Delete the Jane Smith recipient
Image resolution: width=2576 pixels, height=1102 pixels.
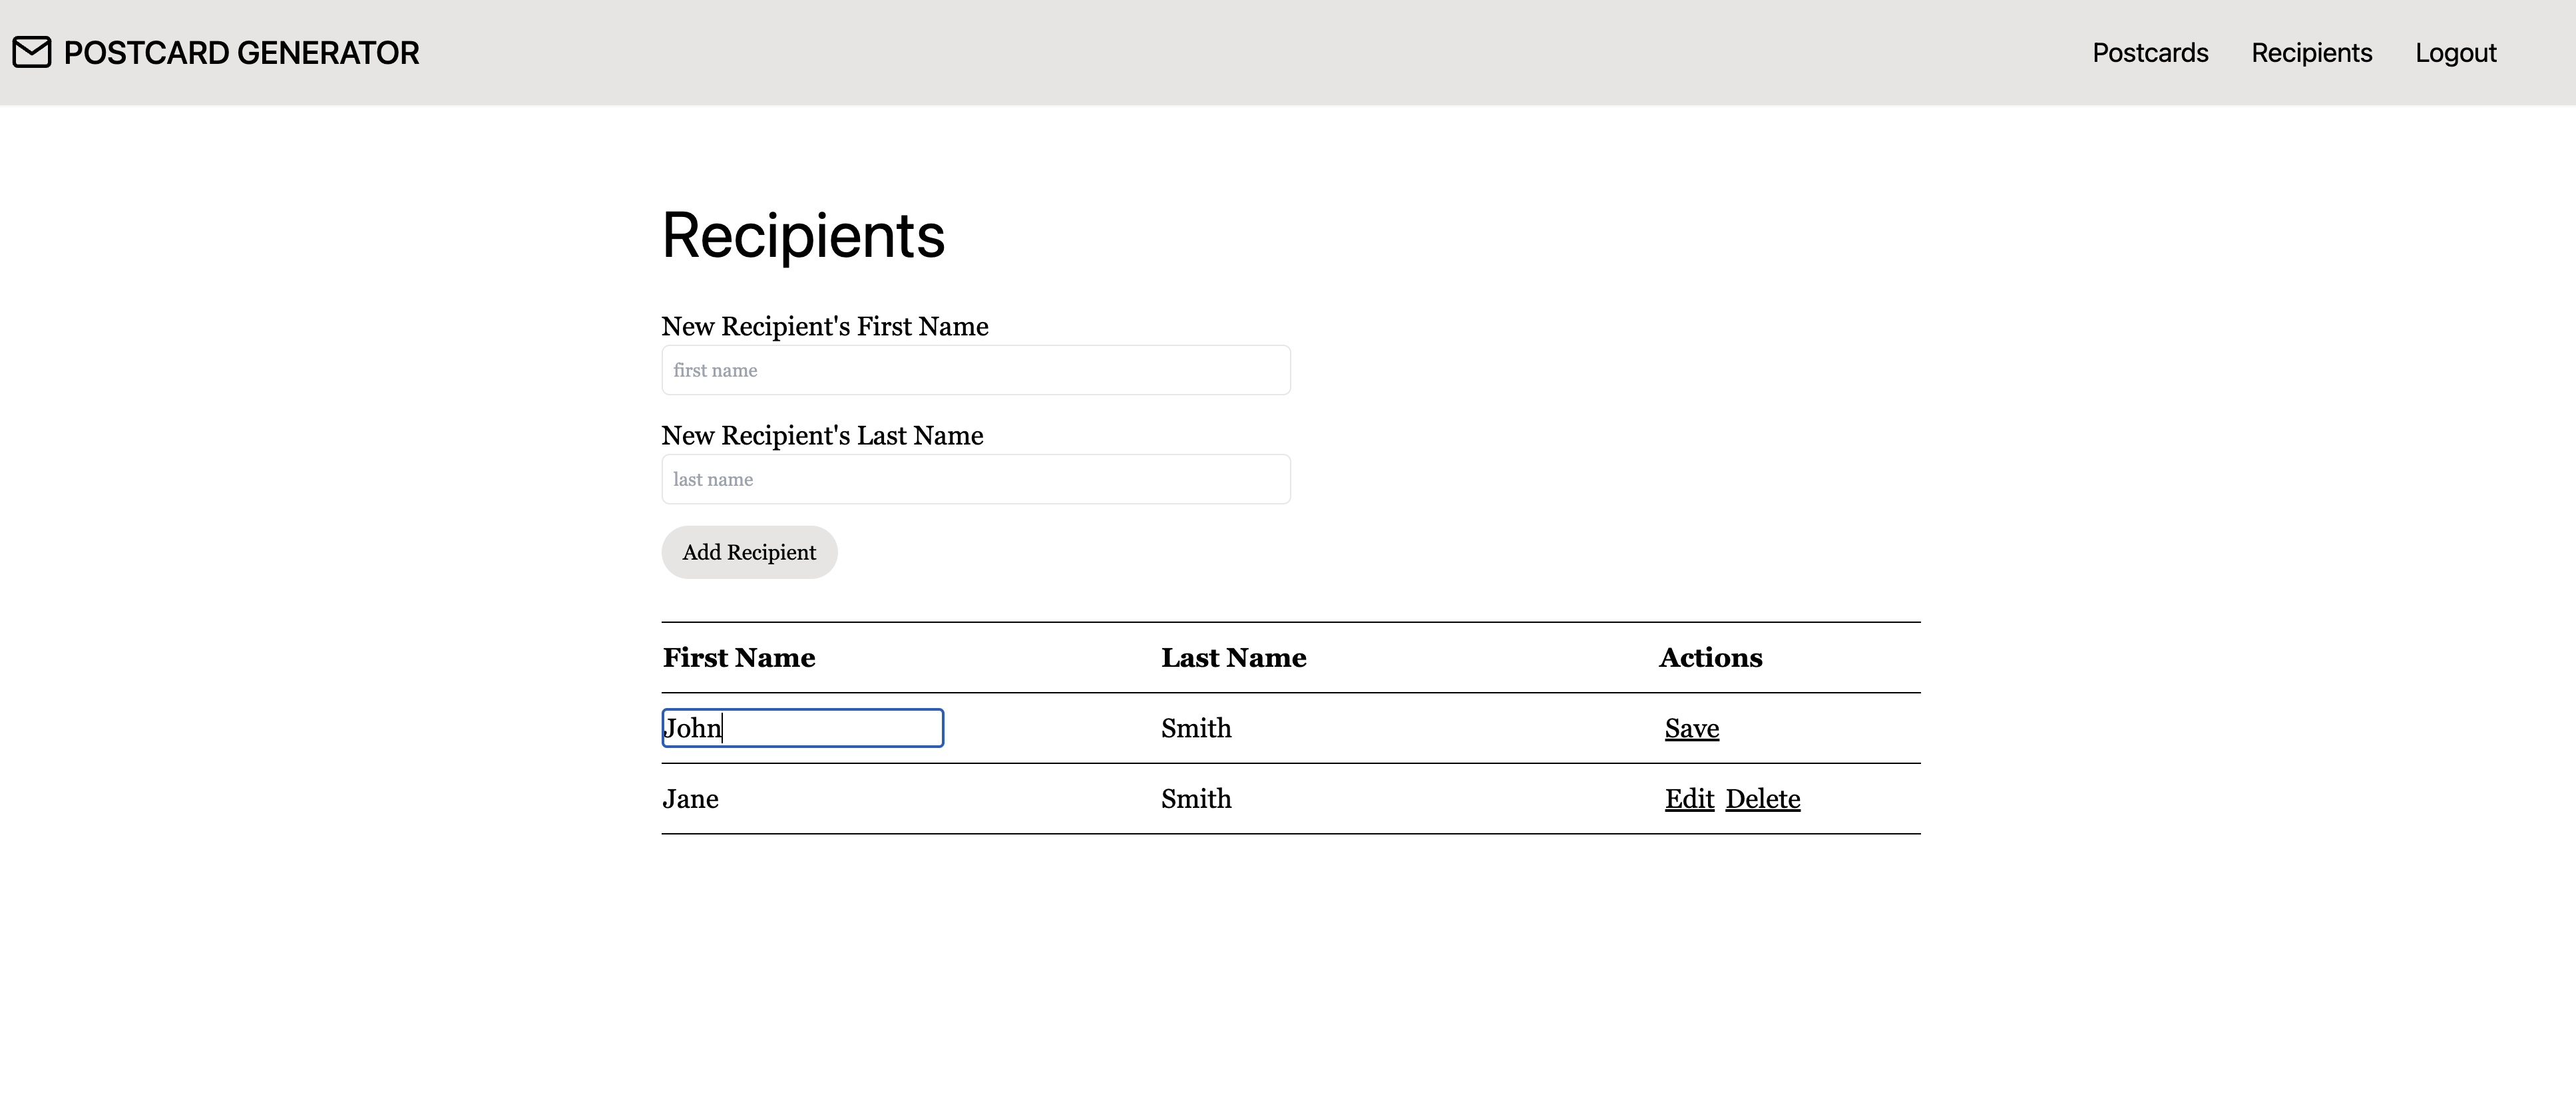[1762, 799]
